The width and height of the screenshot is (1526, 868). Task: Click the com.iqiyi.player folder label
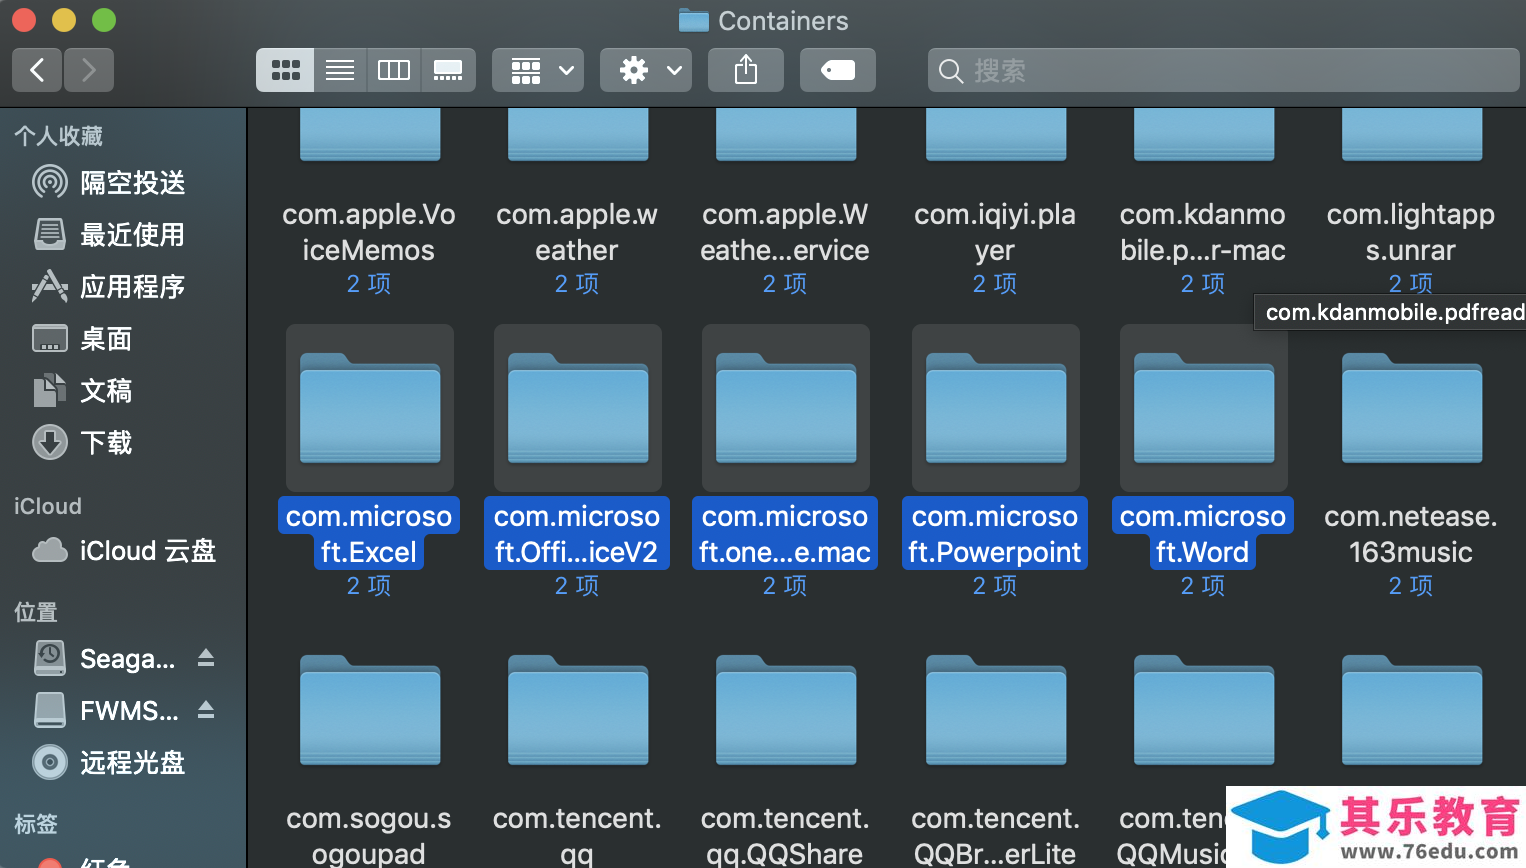[x=995, y=232]
